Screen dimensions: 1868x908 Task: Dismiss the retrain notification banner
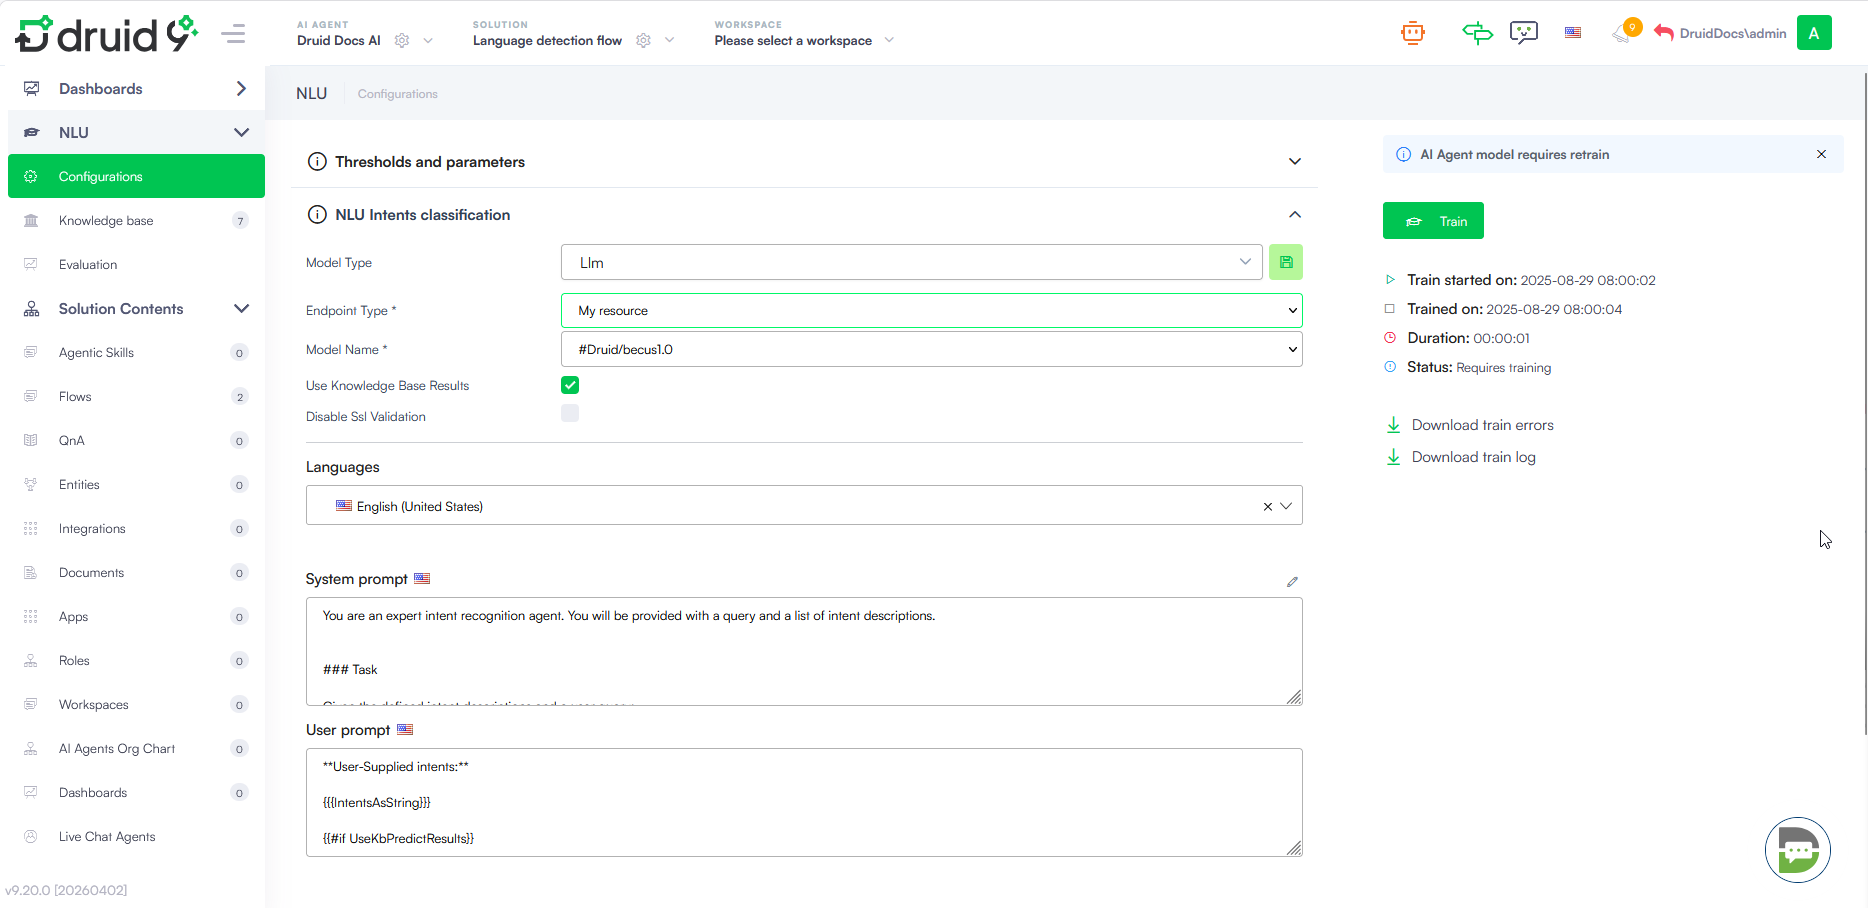coord(1821,154)
